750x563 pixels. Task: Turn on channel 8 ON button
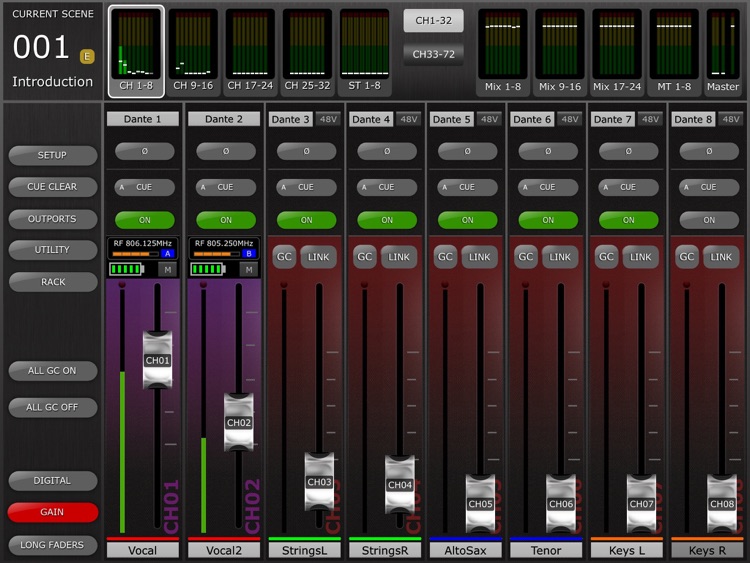point(709,220)
